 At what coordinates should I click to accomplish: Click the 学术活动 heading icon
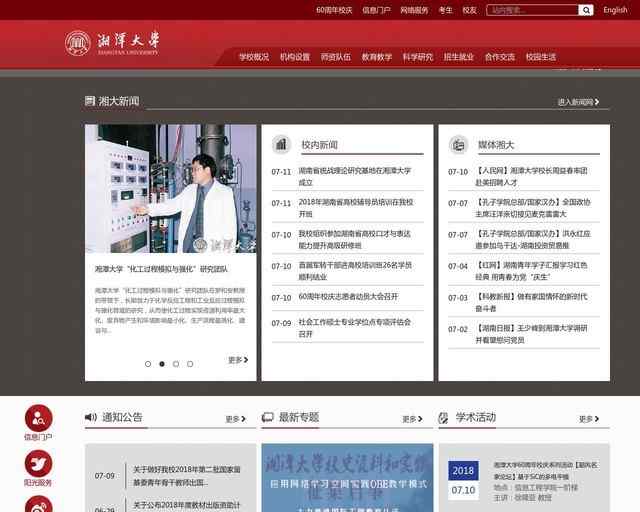point(443,418)
